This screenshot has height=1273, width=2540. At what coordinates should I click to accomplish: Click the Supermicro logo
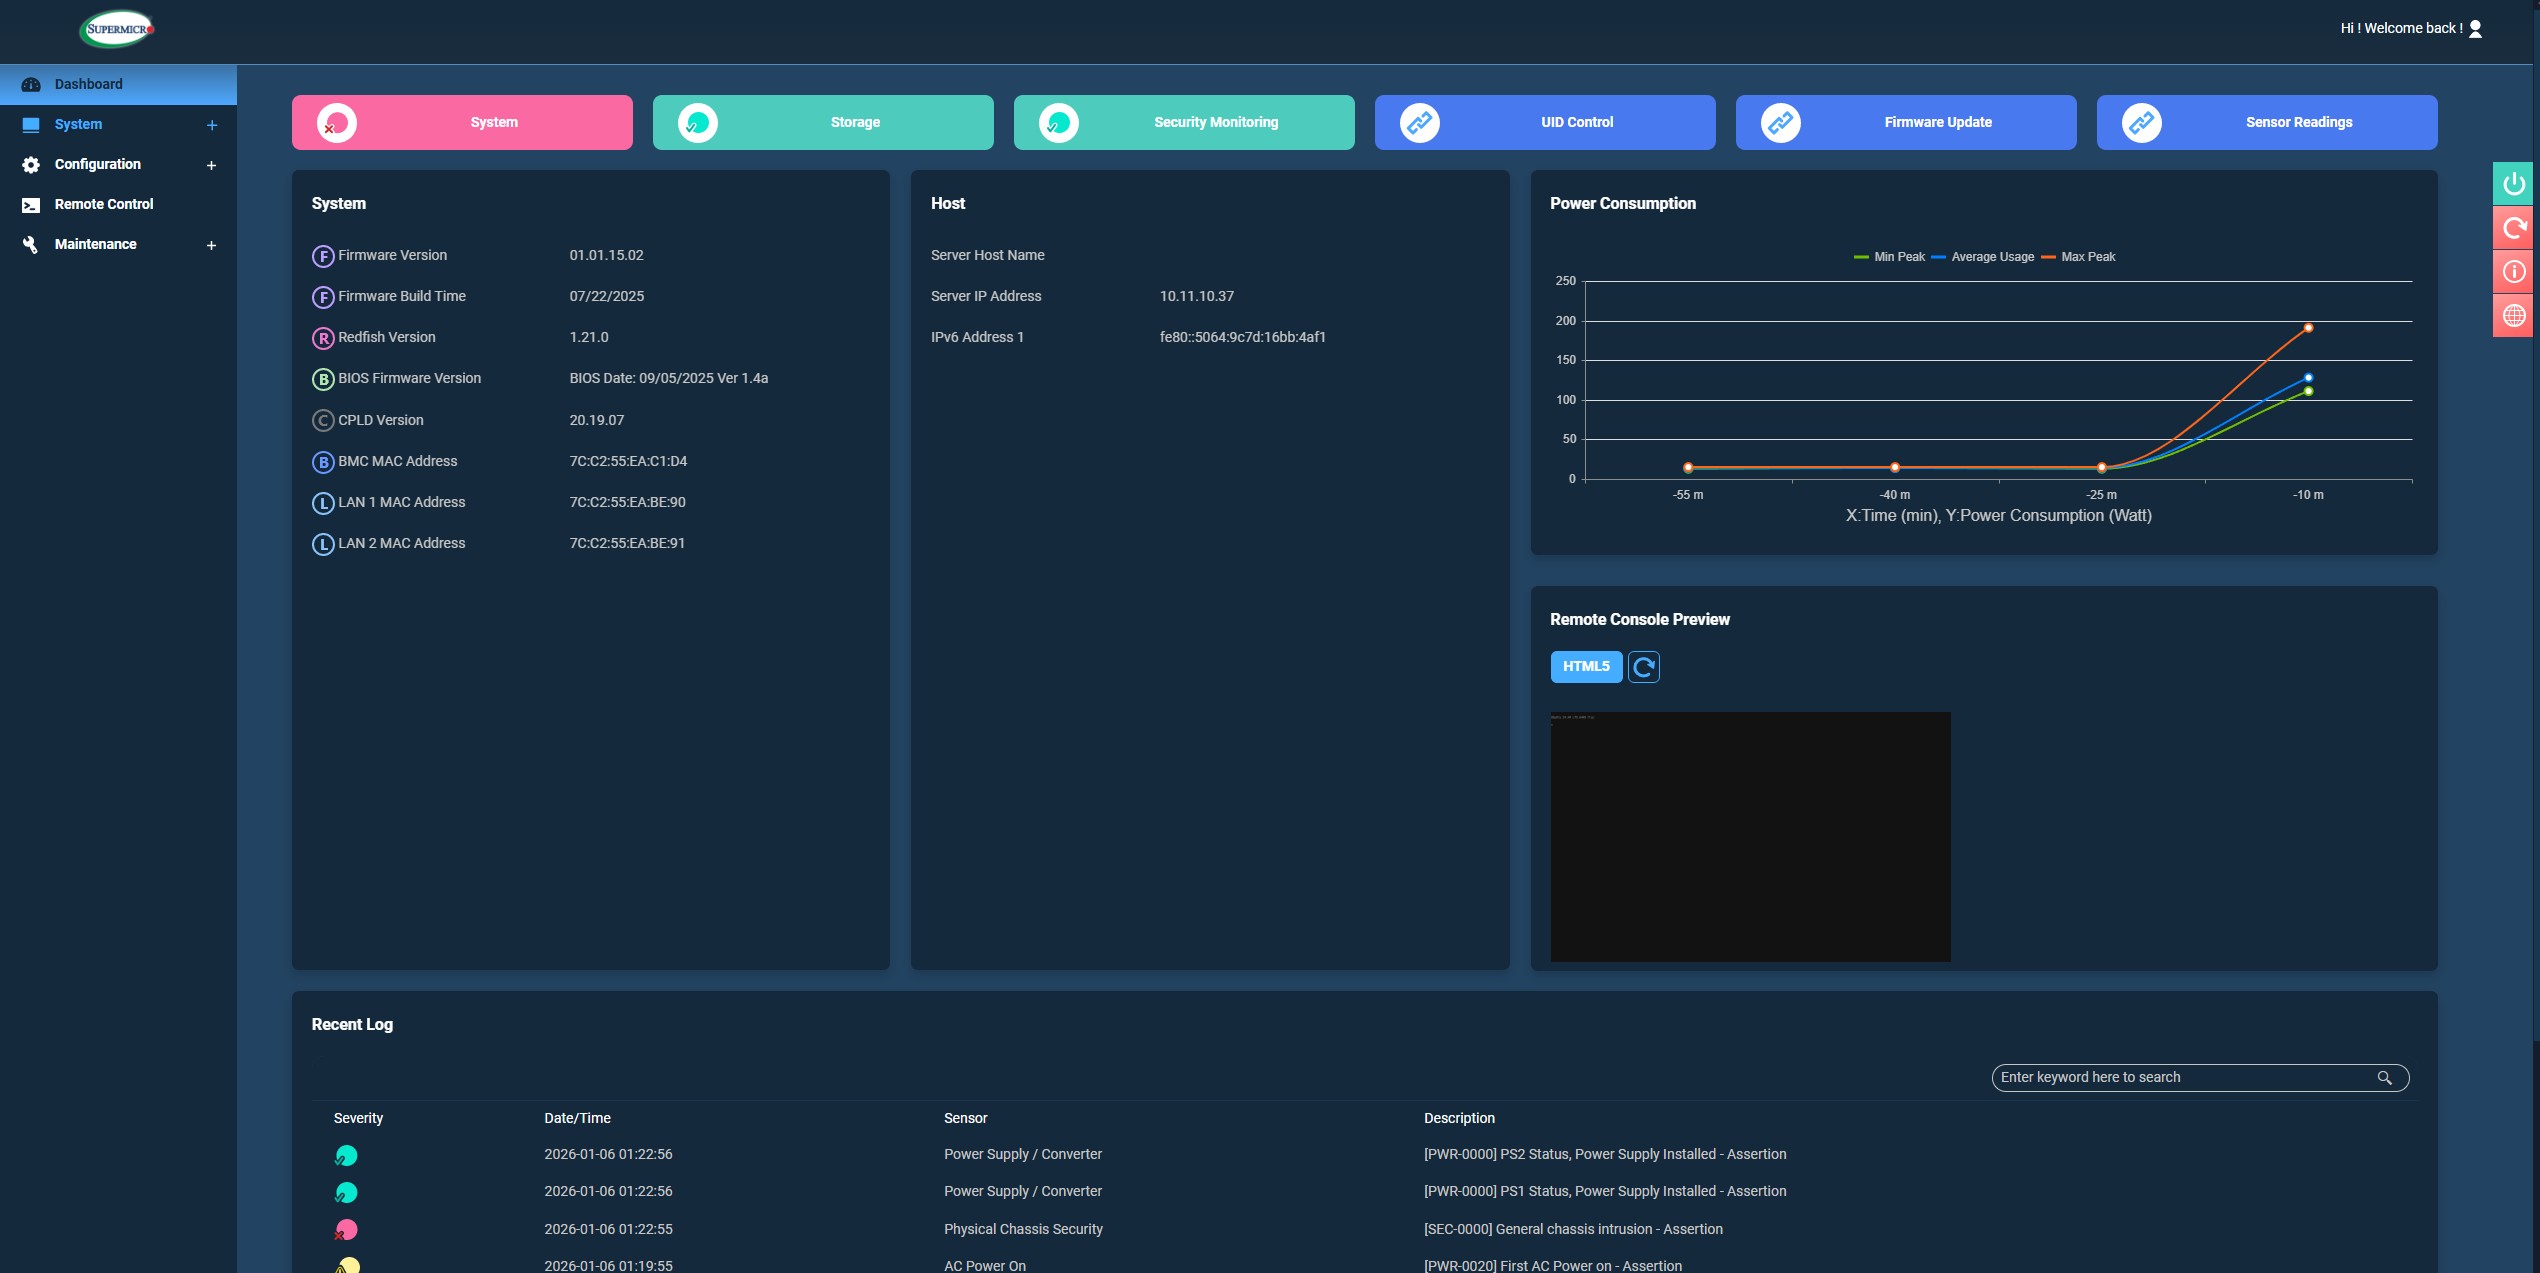coord(118,29)
